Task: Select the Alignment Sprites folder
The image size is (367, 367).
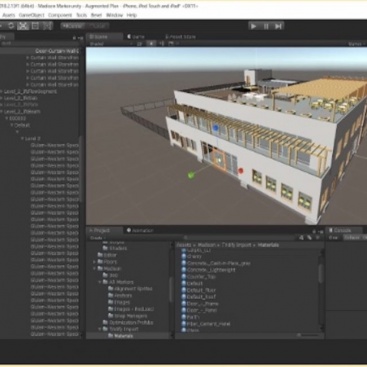Action: [130, 289]
